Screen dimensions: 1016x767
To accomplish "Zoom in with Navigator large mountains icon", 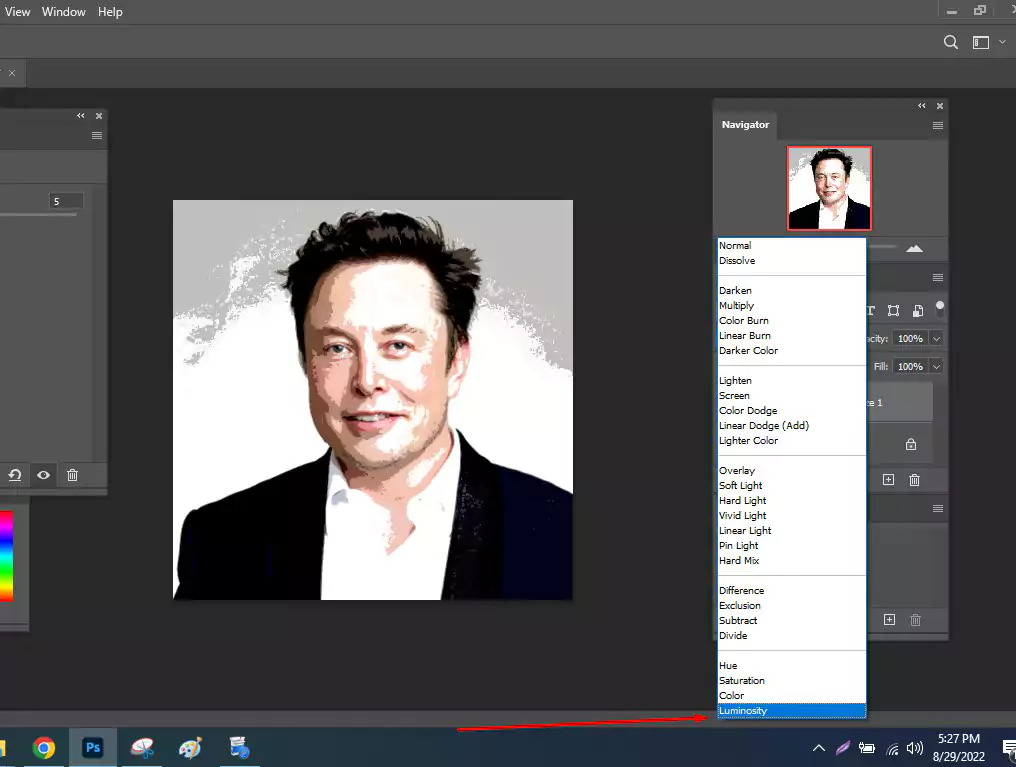I will (914, 248).
